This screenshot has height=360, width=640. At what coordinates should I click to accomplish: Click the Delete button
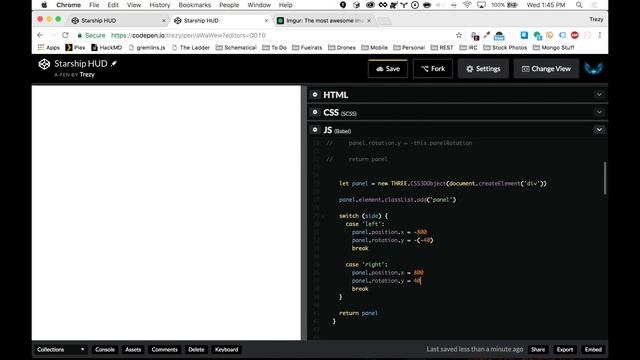196,349
